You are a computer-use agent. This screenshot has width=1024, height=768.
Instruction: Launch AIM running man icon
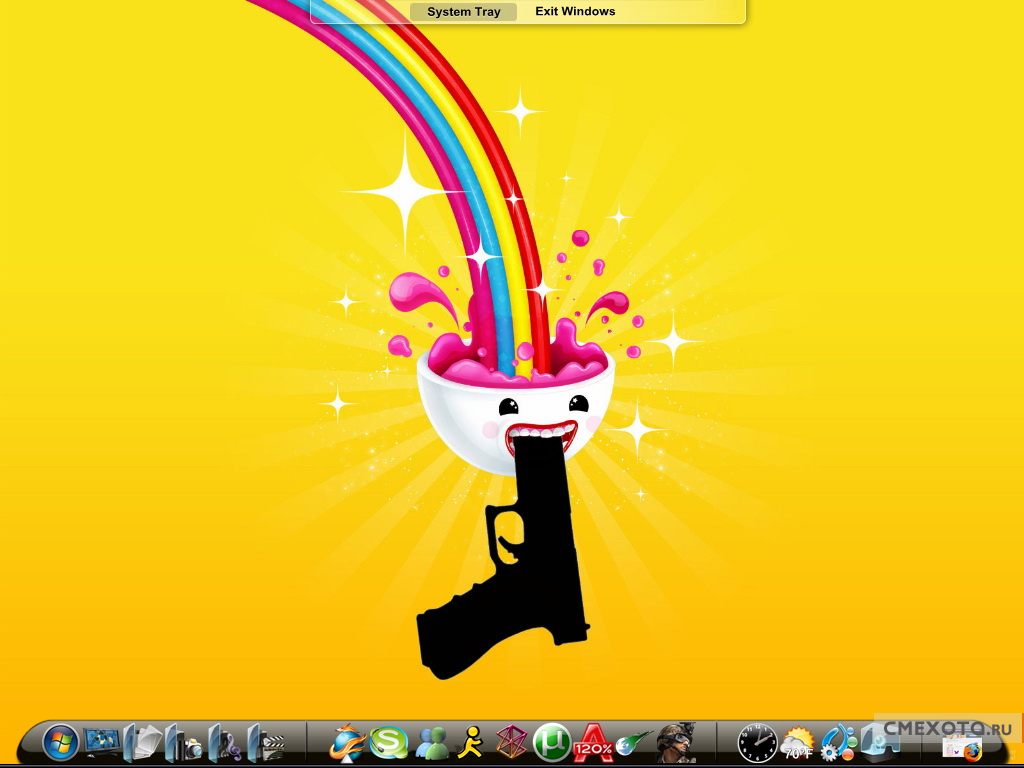[470, 742]
